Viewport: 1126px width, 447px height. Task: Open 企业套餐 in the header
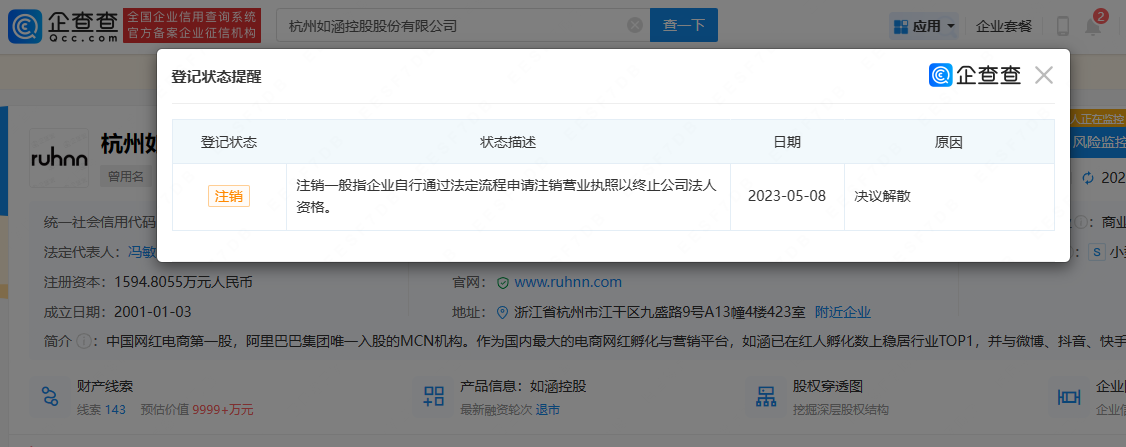1004,27
